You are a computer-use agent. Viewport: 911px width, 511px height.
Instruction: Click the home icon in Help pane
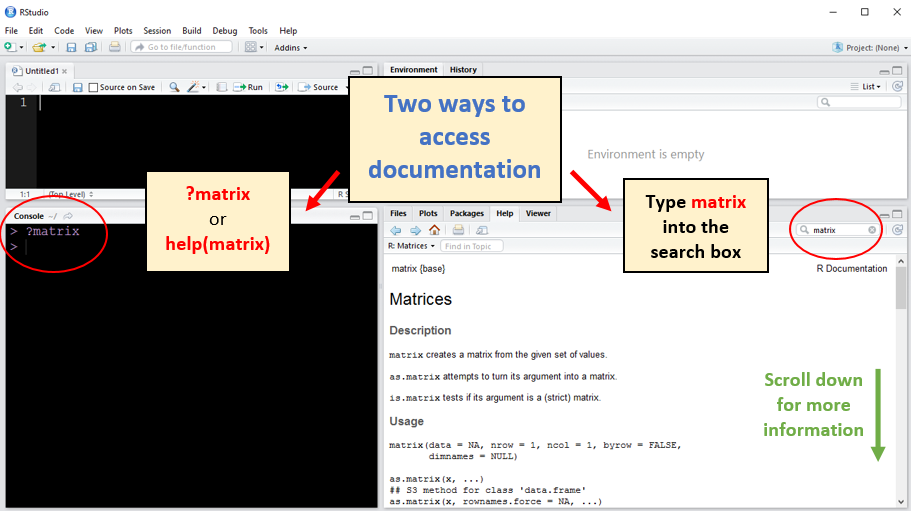434,230
